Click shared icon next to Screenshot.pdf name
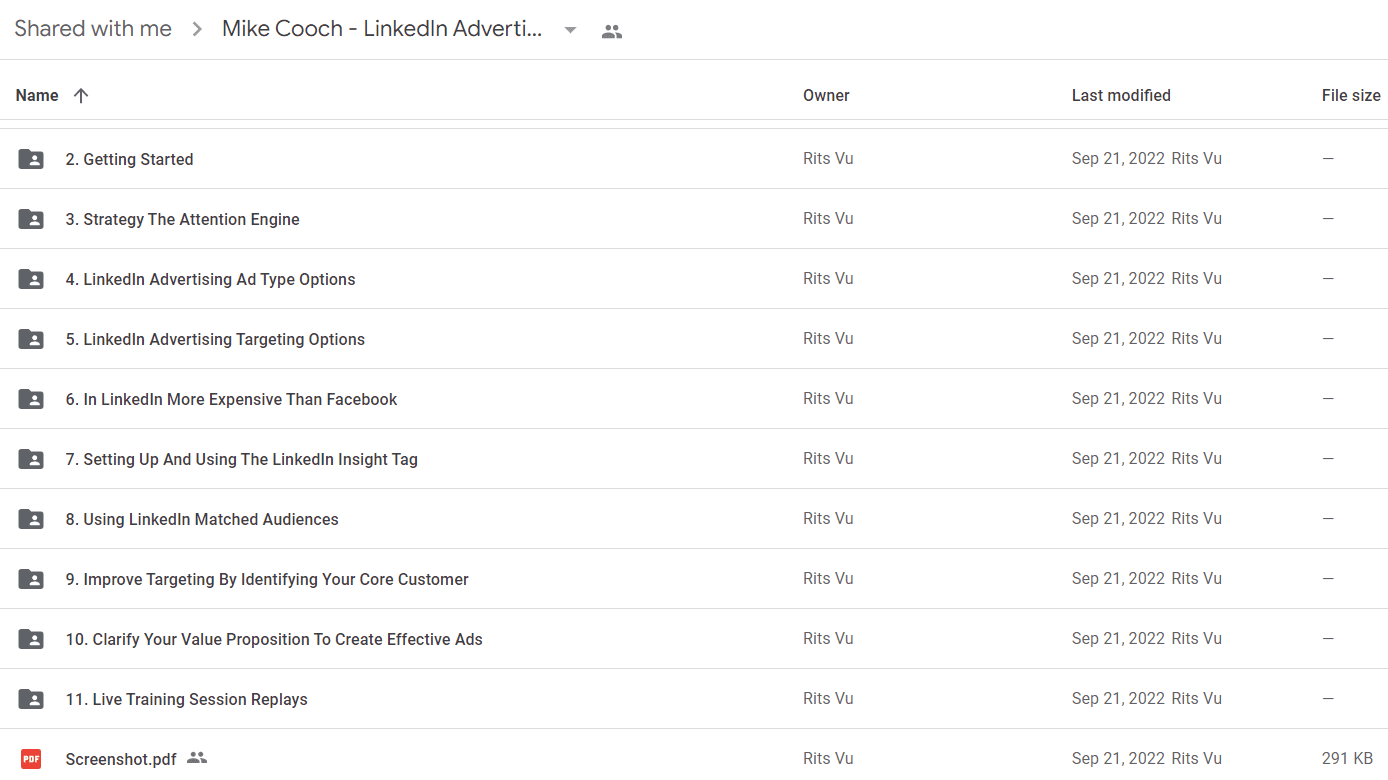The image size is (1388, 780). click(x=197, y=758)
